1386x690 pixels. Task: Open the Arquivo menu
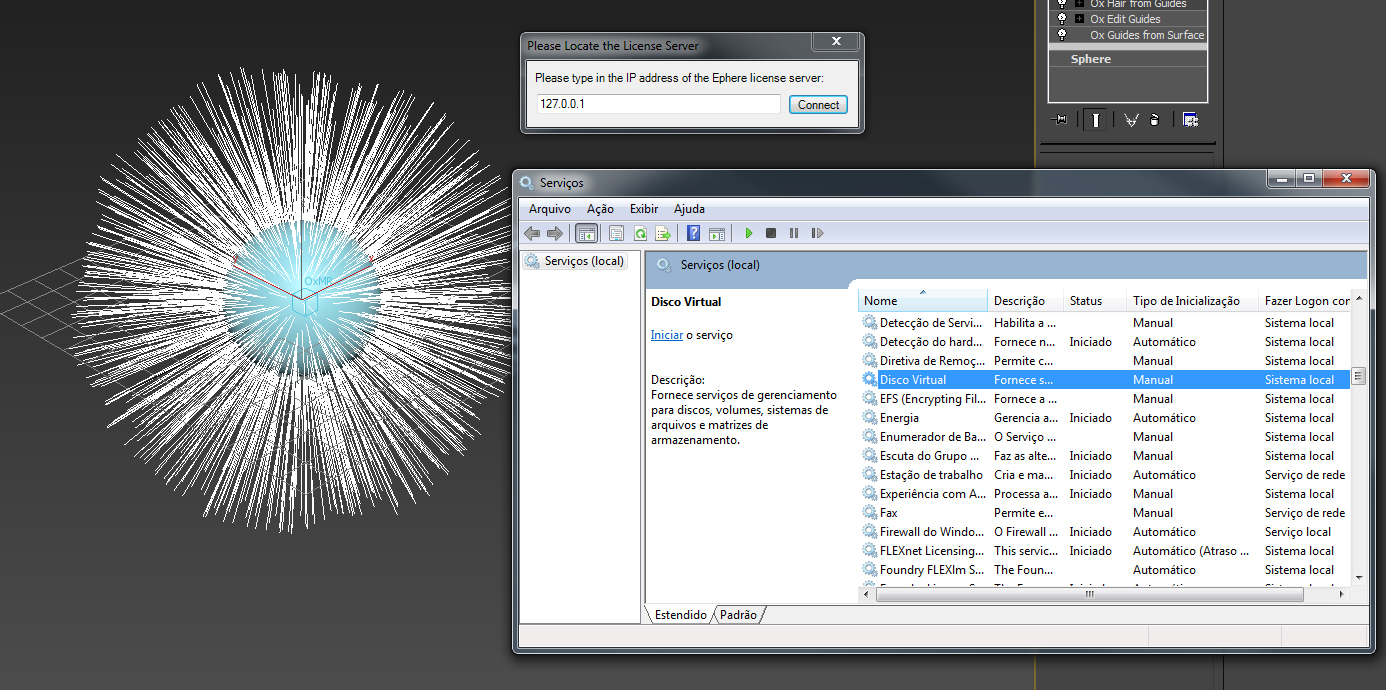549,209
